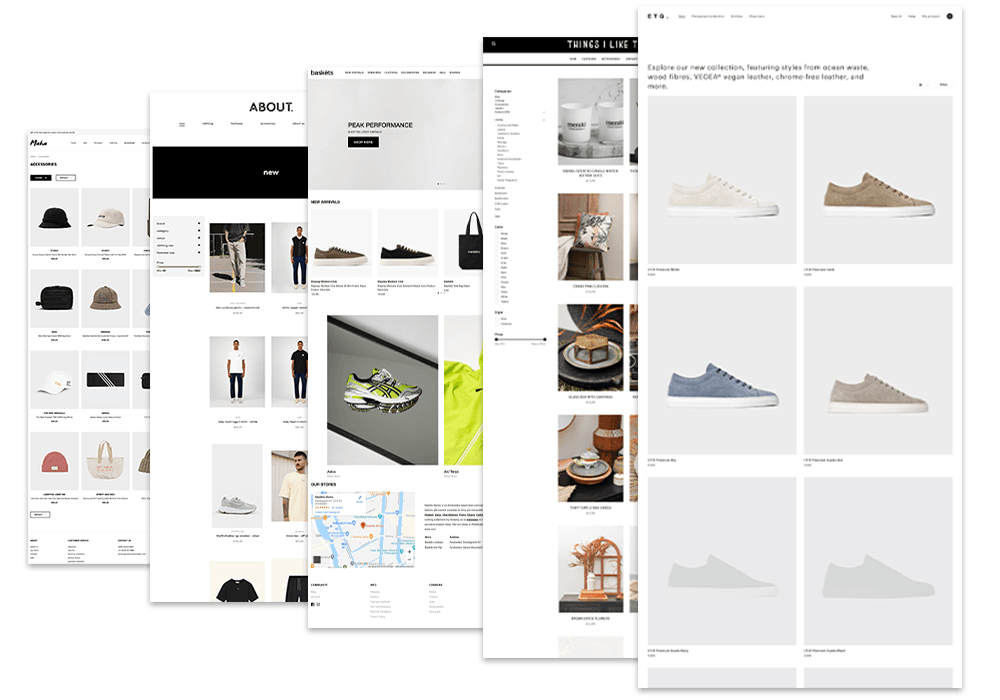Click the left handle of Things I Like price slider

point(496,340)
